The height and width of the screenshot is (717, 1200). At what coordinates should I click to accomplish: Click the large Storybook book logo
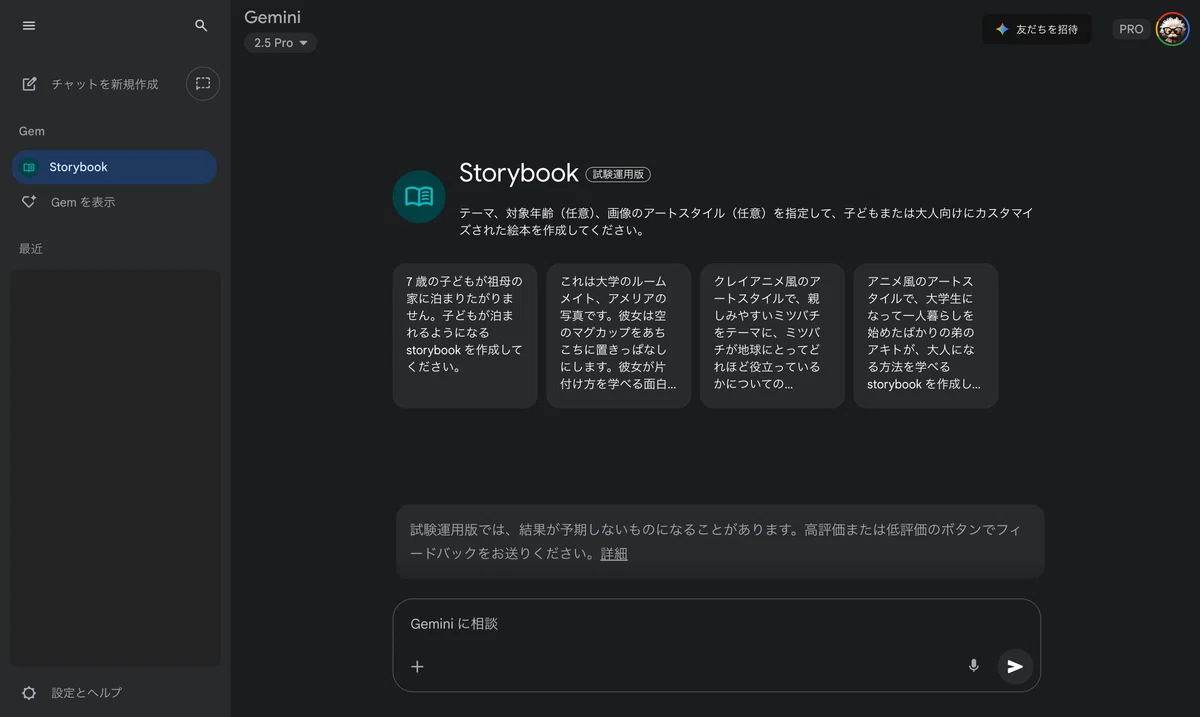tap(419, 196)
